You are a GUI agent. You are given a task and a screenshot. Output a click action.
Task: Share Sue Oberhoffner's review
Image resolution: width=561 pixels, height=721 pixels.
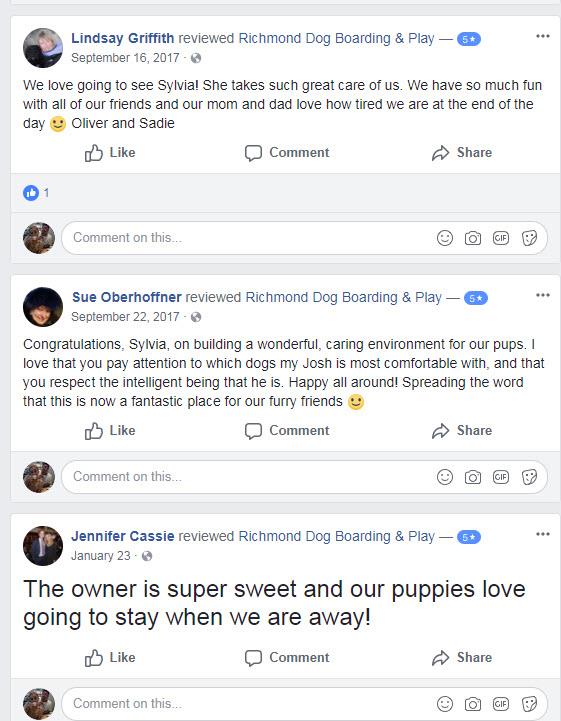[x=462, y=431]
